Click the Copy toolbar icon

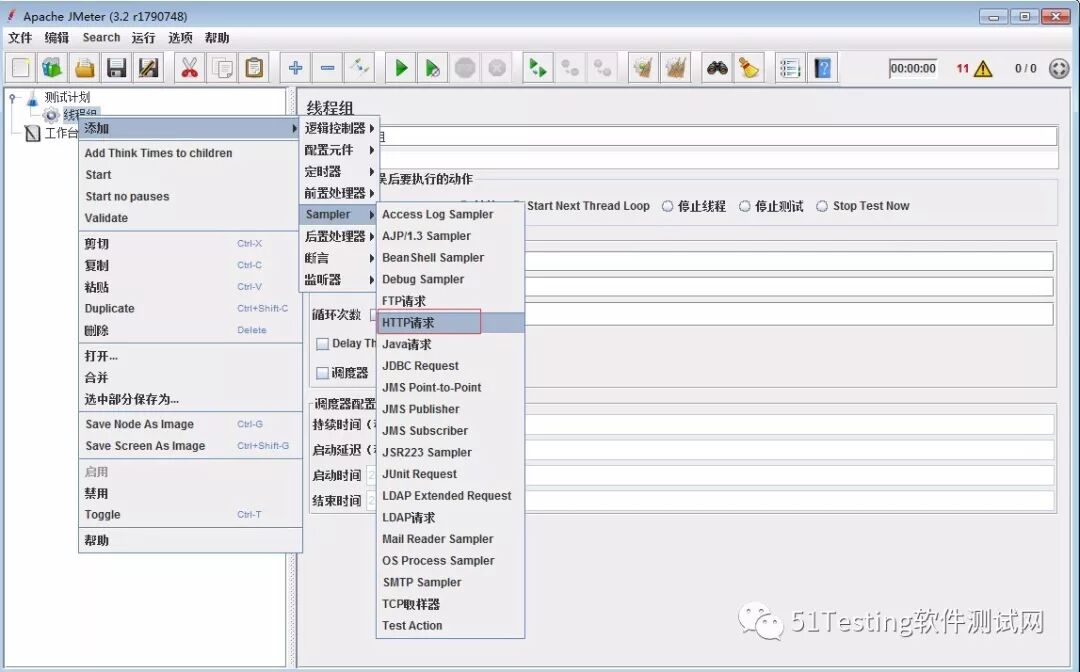coord(222,67)
